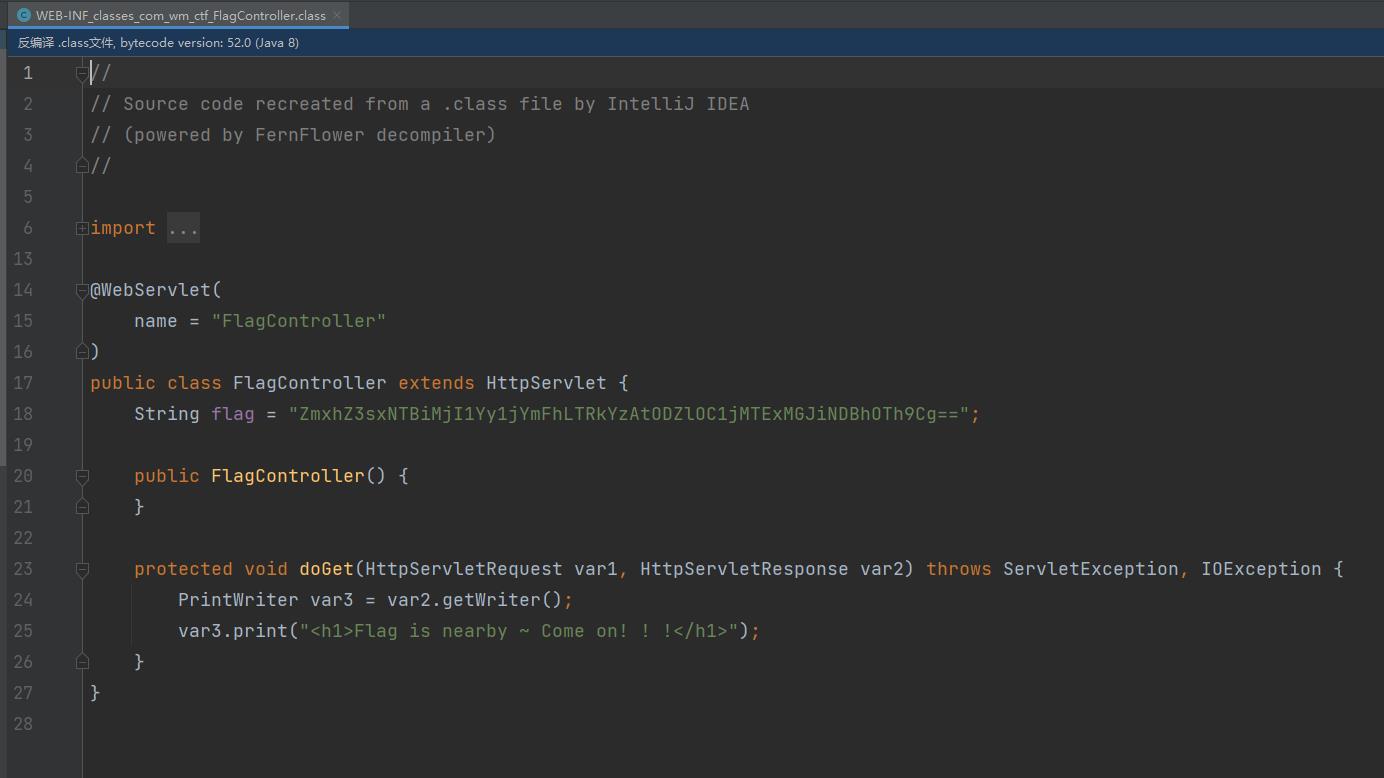Click the FlagController constructor name on line 20
The height and width of the screenshot is (778, 1384).
pyautogui.click(x=288, y=476)
